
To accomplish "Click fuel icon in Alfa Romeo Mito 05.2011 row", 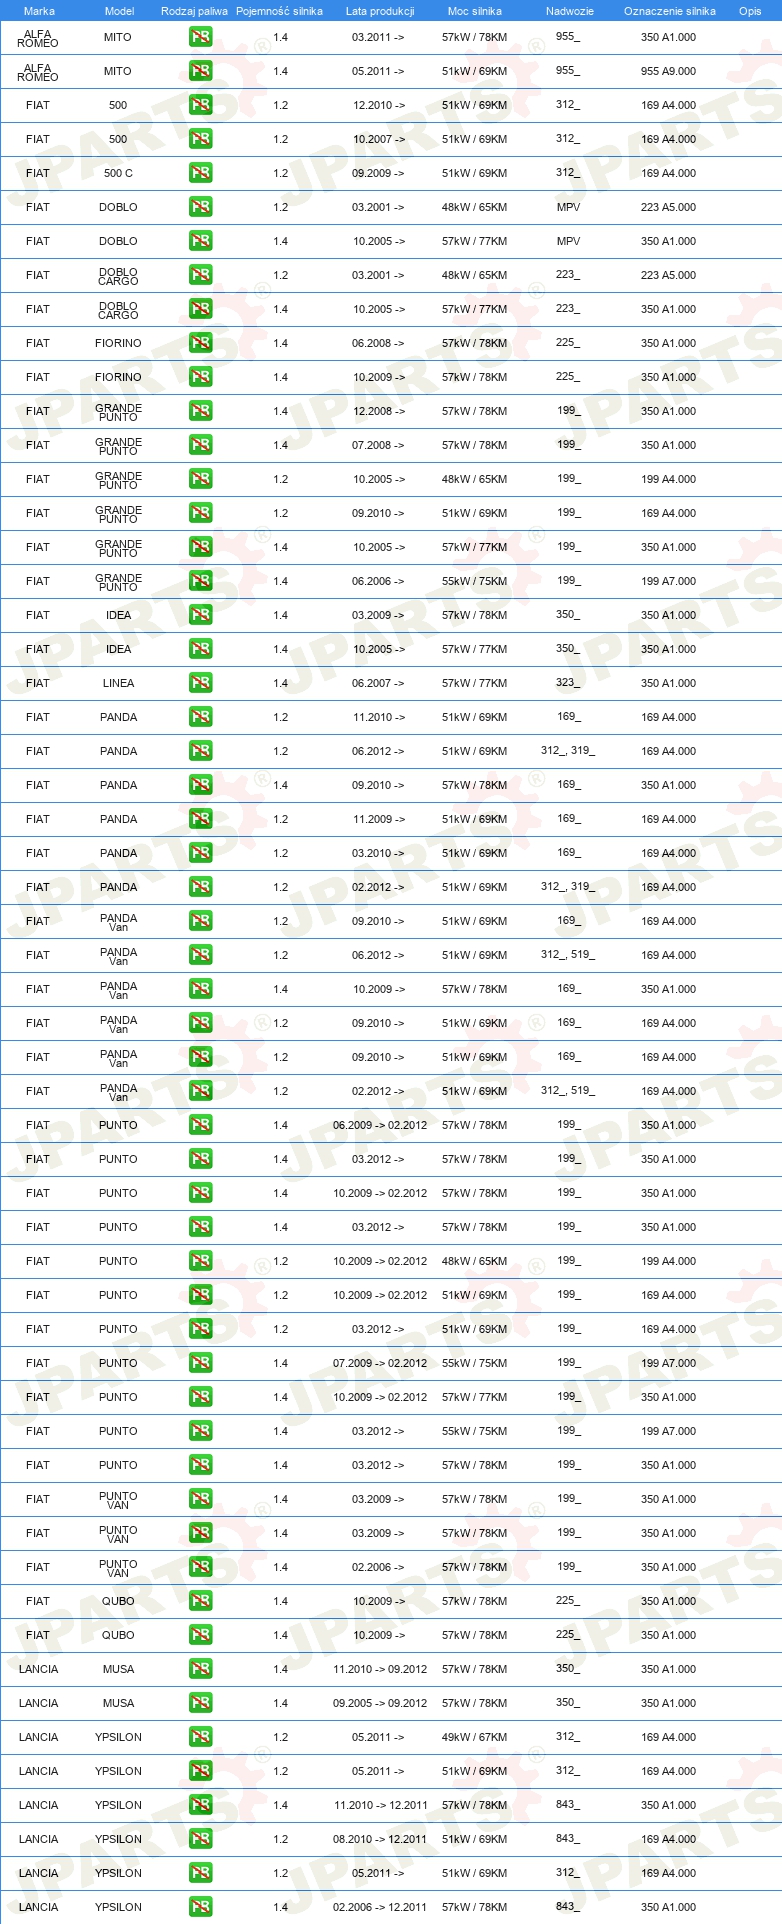I will coord(200,71).
